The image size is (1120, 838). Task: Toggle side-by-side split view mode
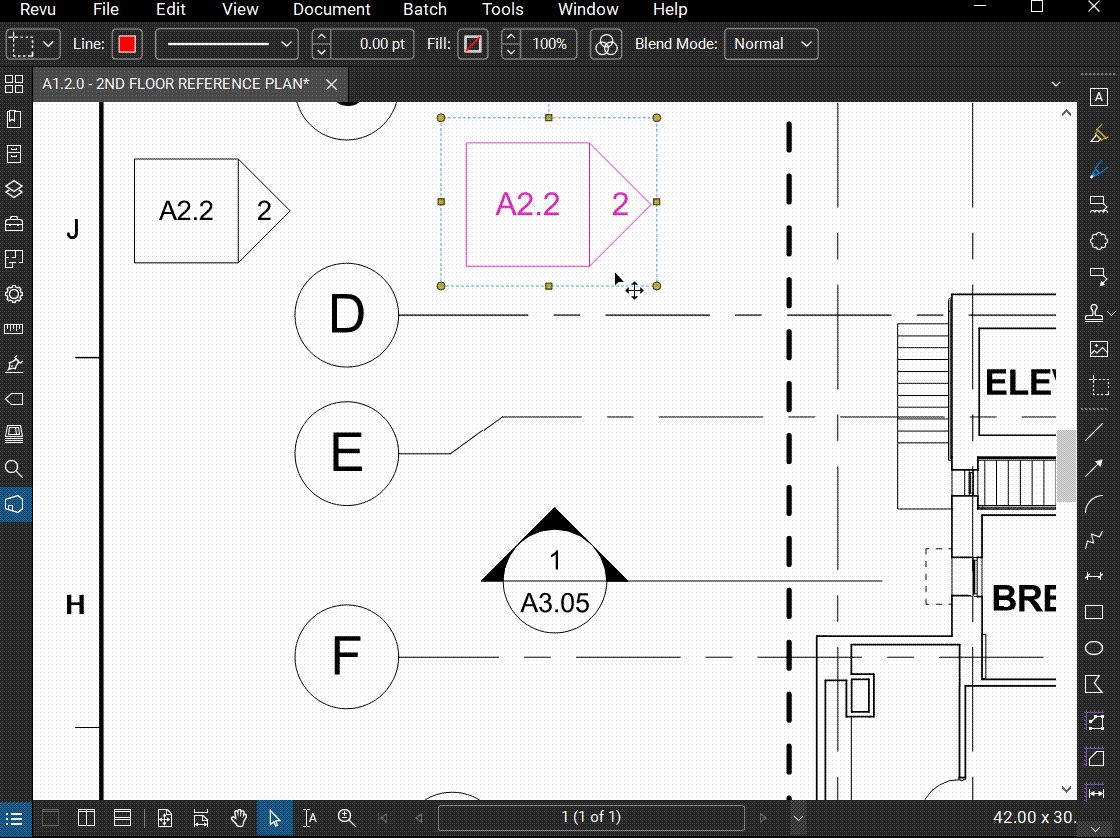coord(85,817)
